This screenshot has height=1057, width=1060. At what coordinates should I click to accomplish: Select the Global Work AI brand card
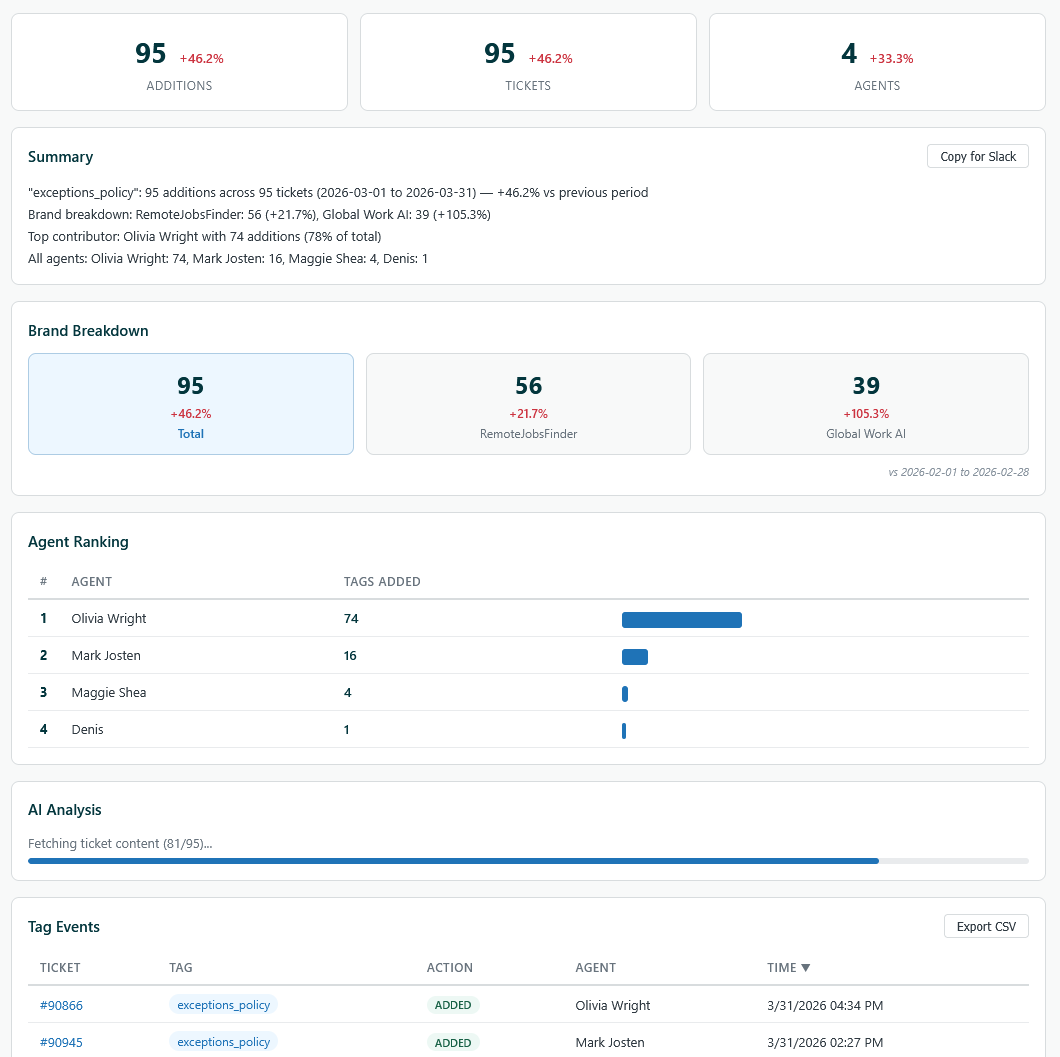(866, 403)
